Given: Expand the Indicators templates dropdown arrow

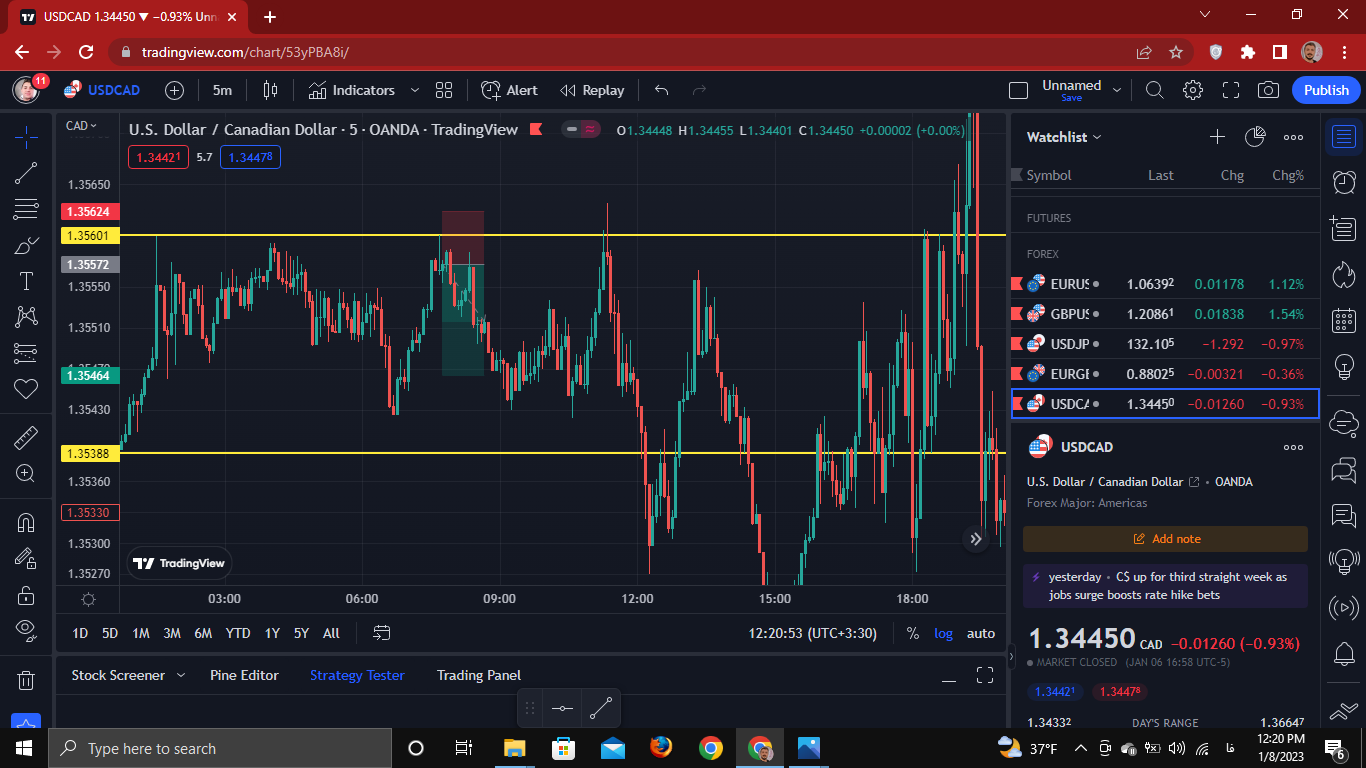Looking at the screenshot, I should (415, 90).
